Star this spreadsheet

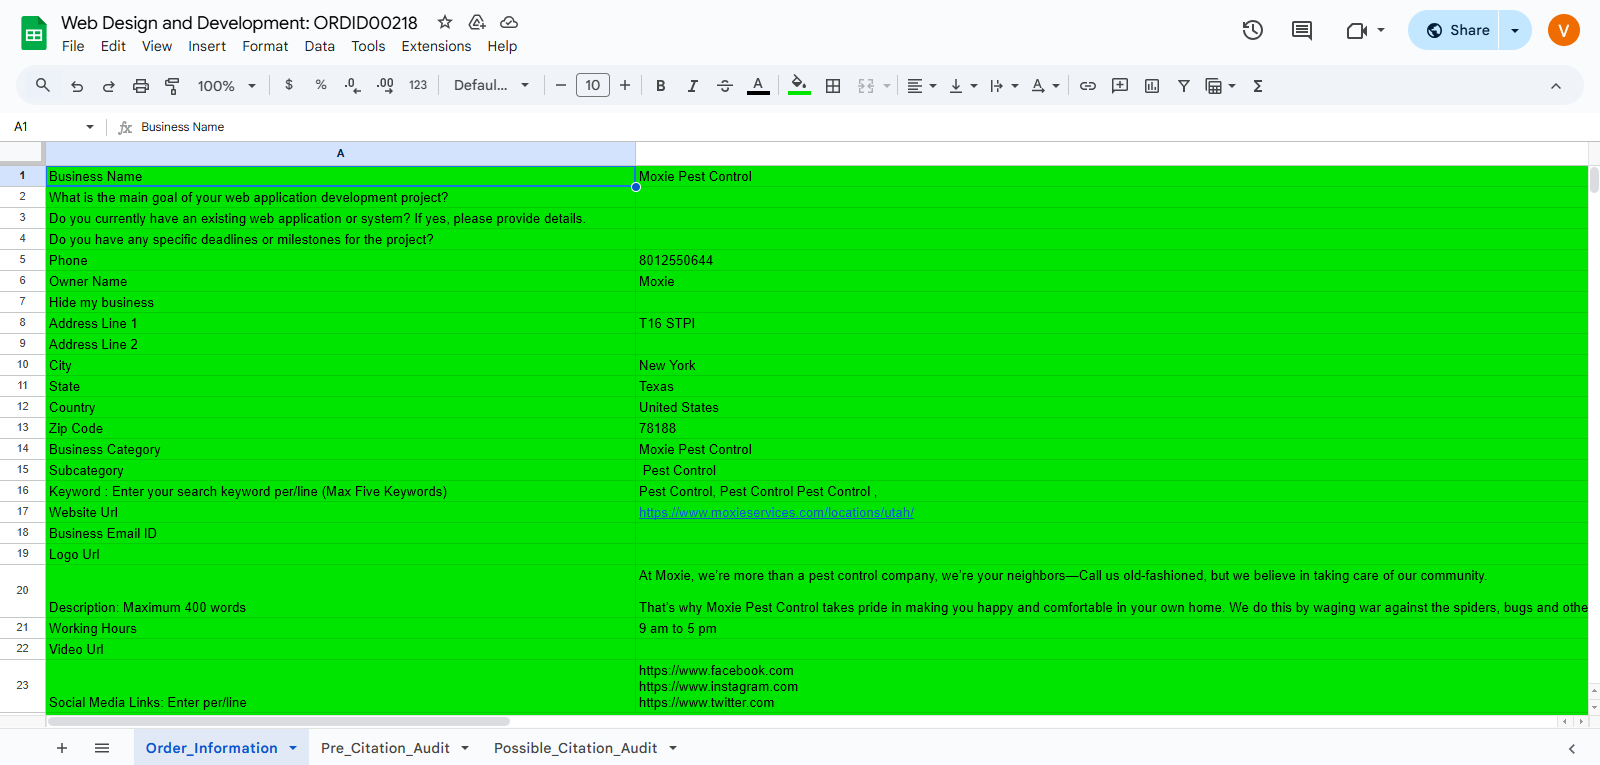445,22
